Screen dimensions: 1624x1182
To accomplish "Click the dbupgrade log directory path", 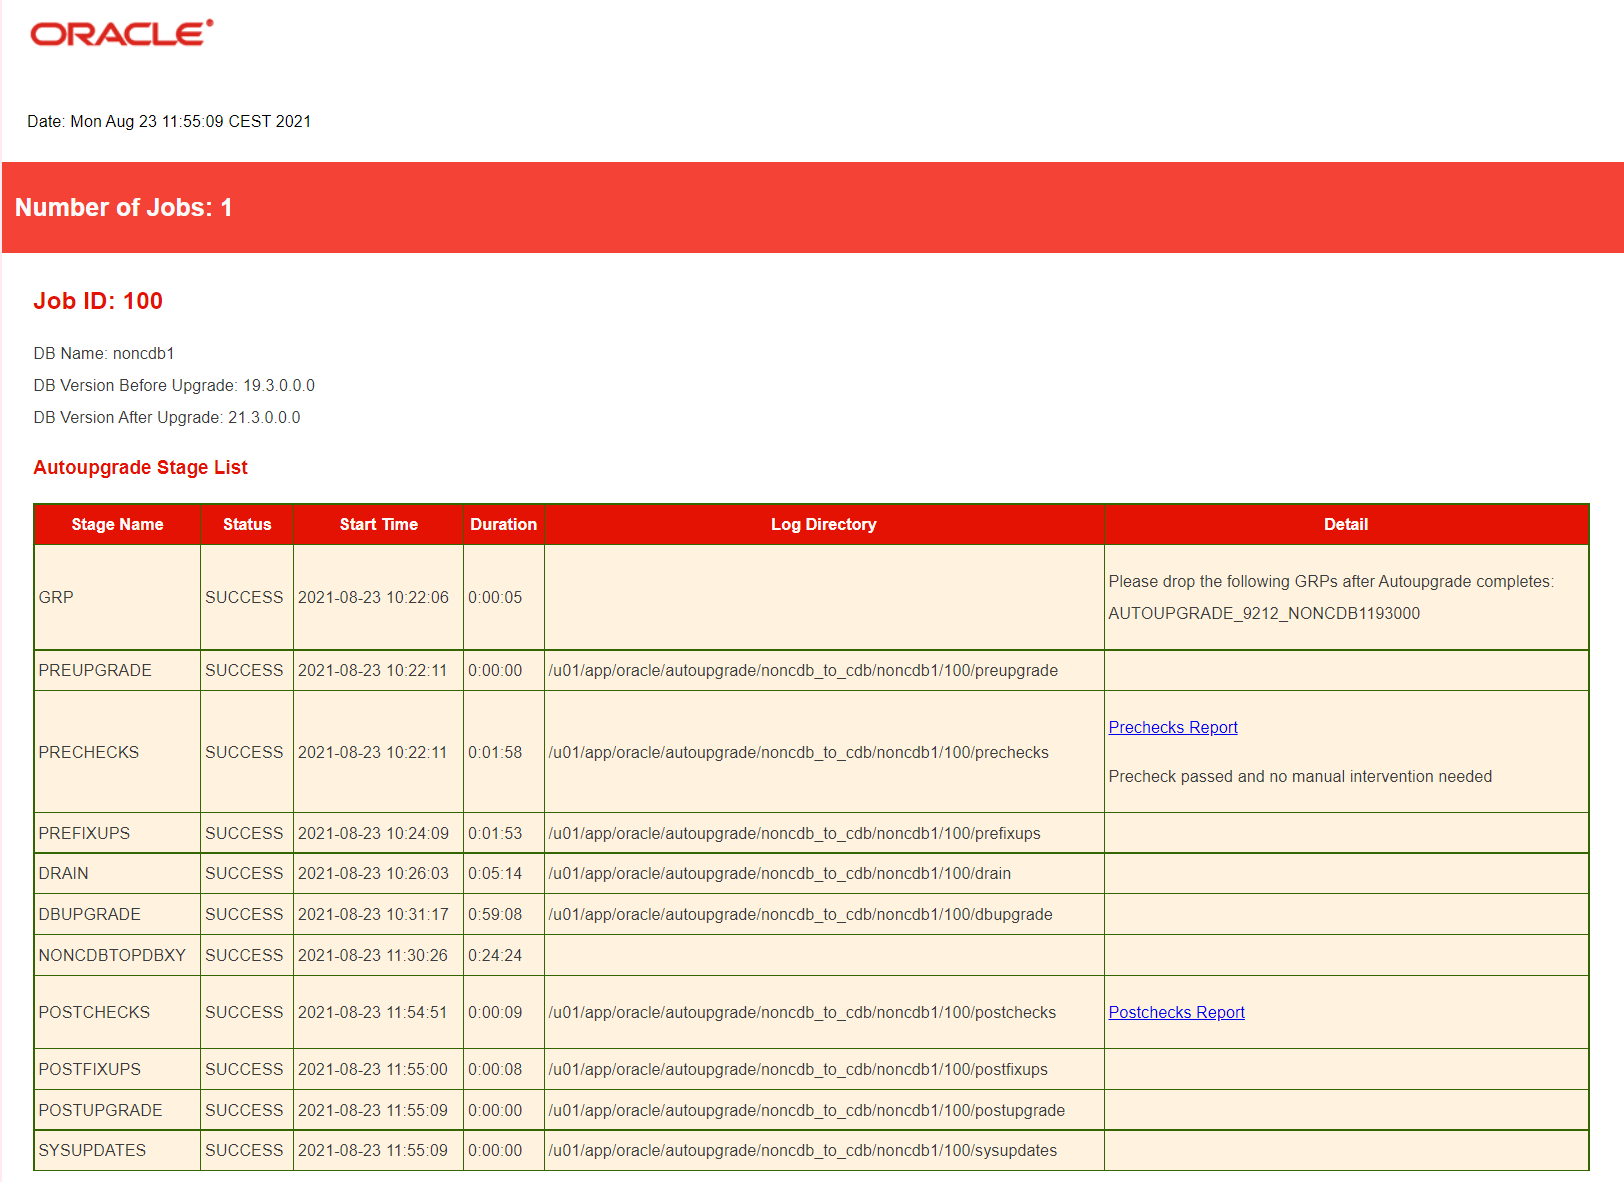I will [x=800, y=914].
